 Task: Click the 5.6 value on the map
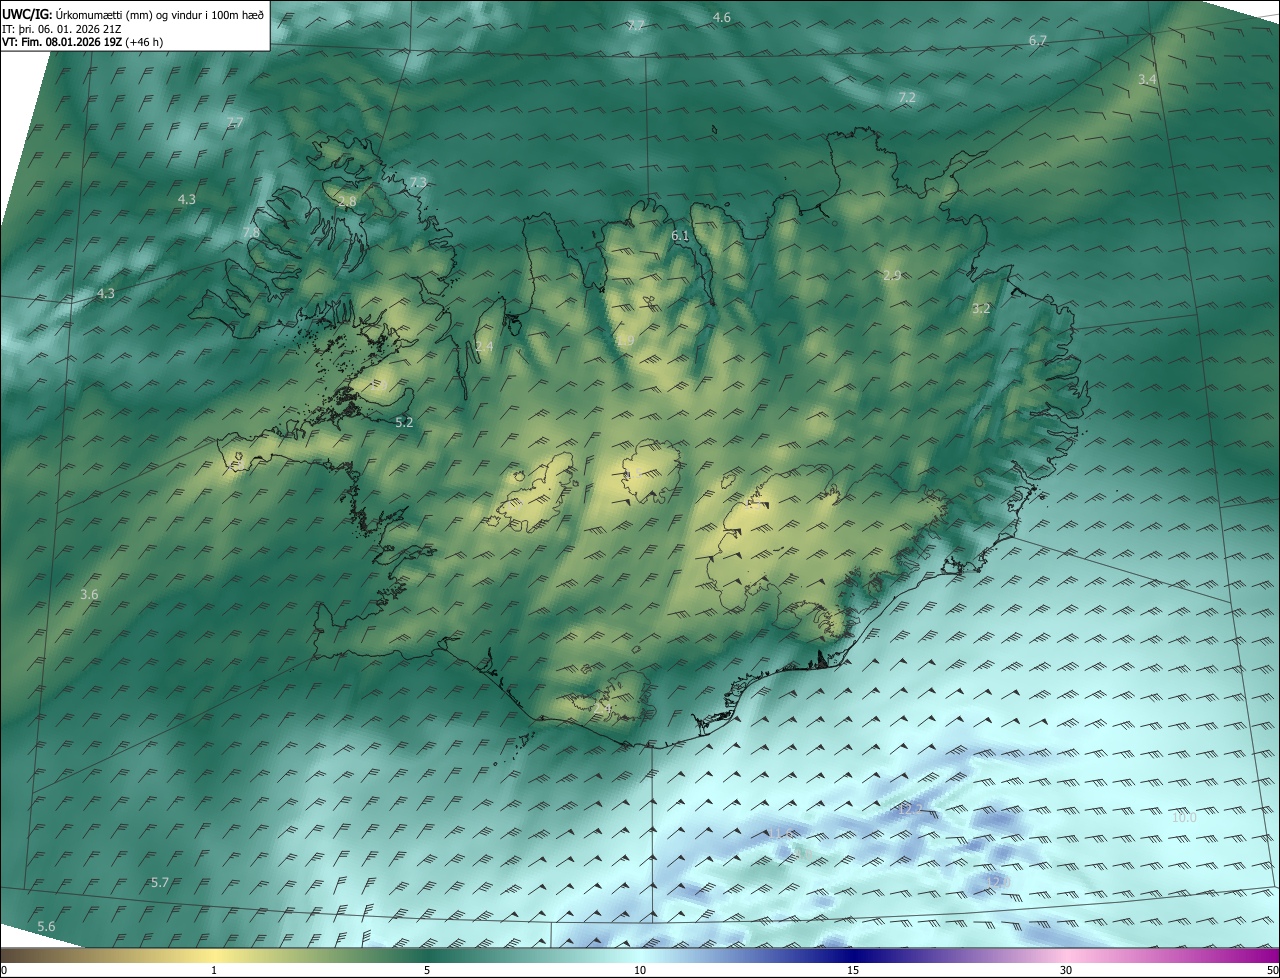point(46,927)
